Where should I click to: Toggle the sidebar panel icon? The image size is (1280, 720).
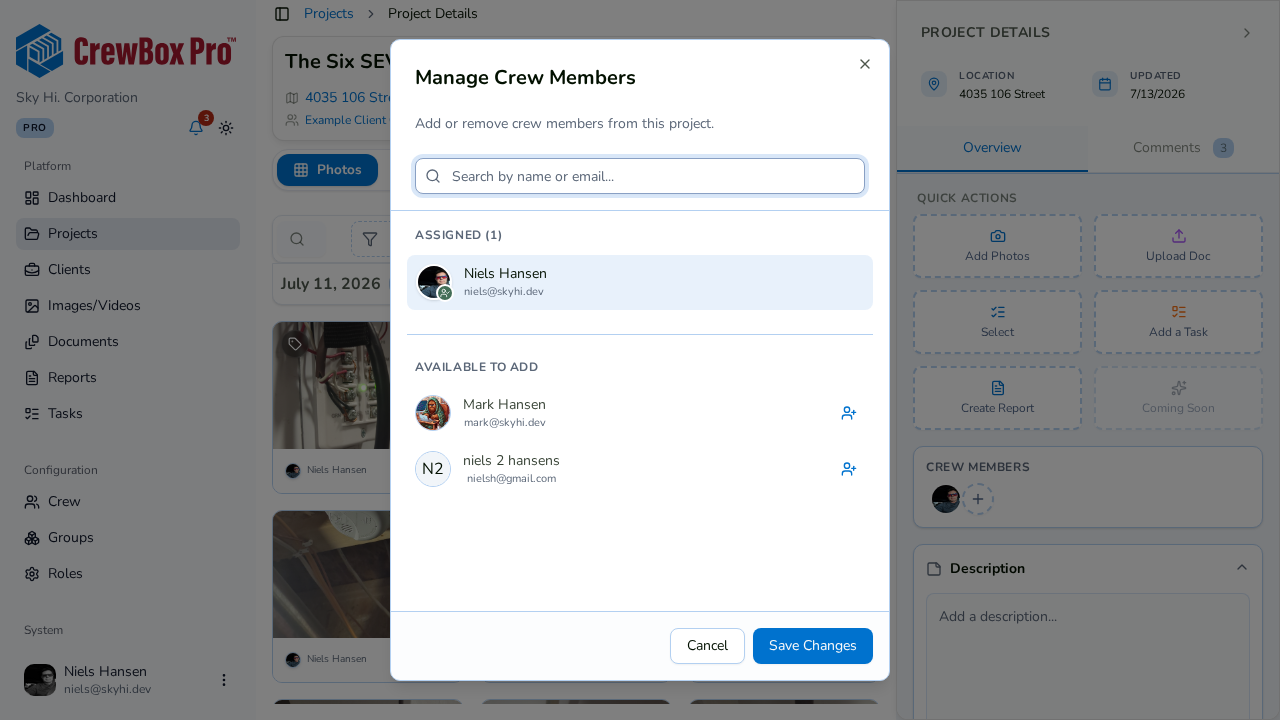(x=282, y=14)
